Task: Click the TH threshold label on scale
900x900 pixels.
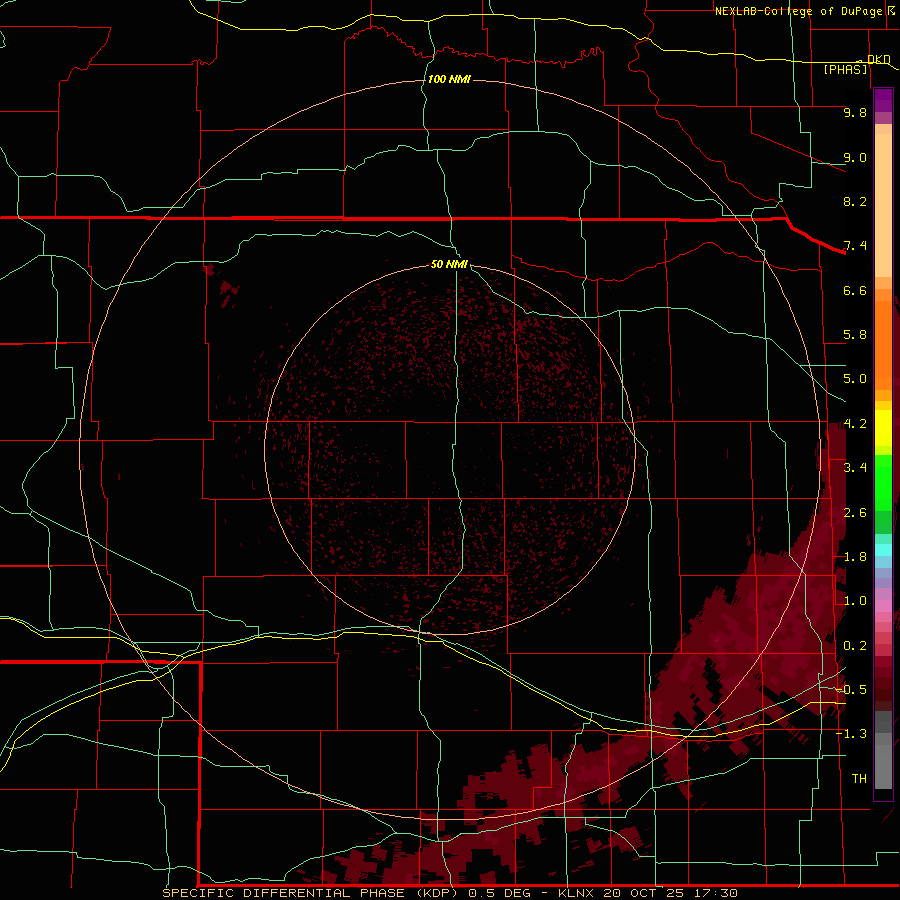Action: click(x=859, y=779)
